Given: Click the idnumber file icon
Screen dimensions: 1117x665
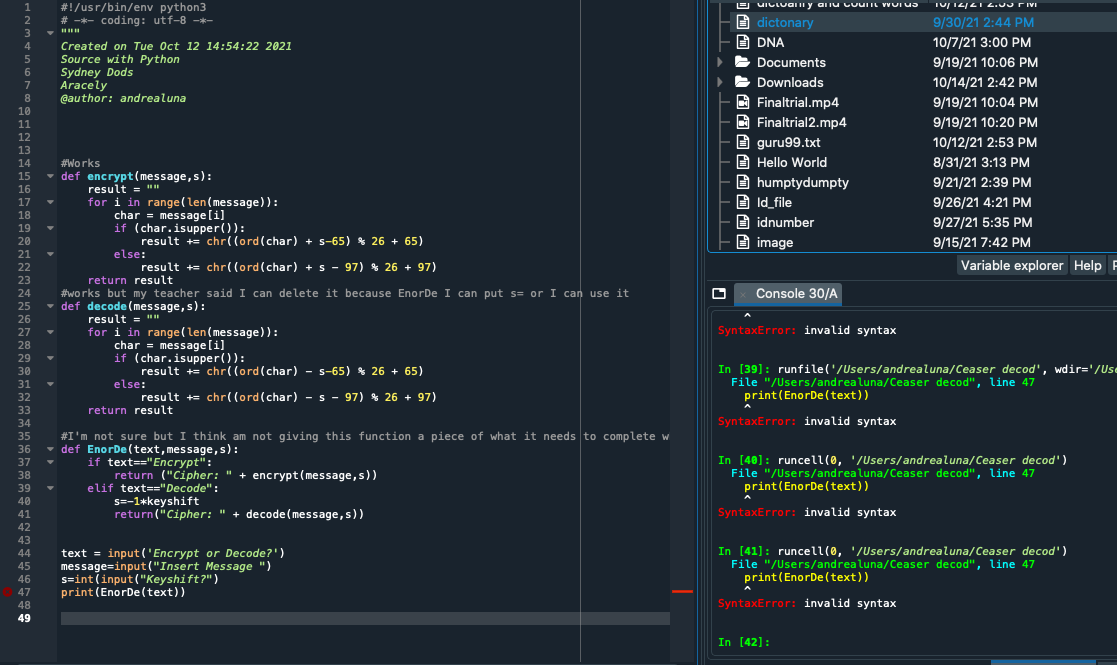Looking at the screenshot, I should [742, 221].
